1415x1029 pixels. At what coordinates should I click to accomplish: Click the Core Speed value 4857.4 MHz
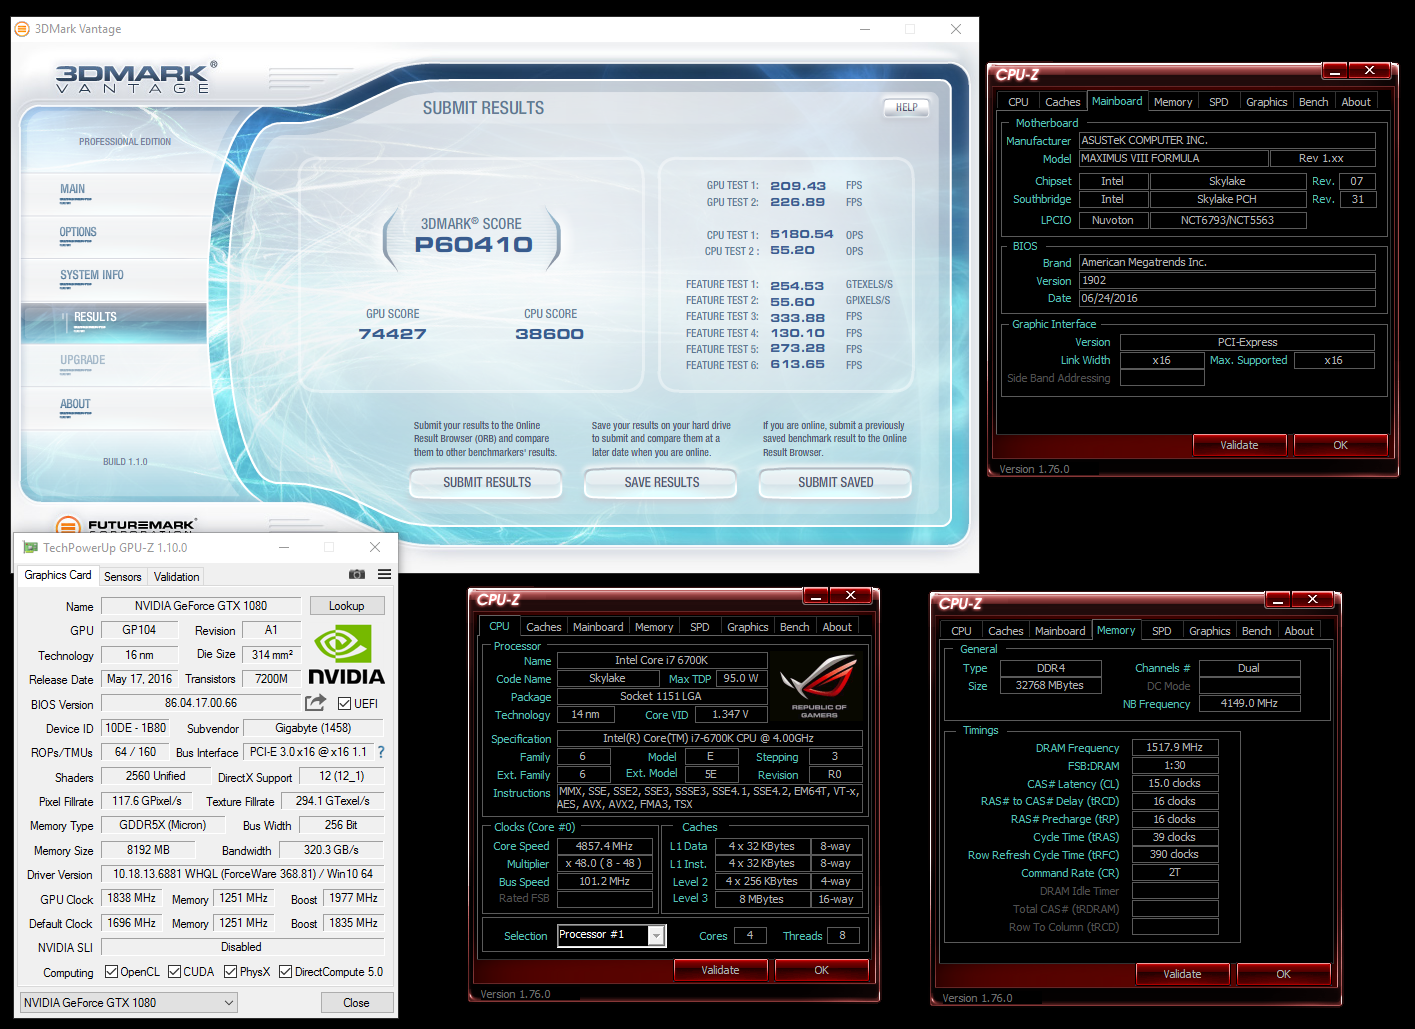pos(604,846)
